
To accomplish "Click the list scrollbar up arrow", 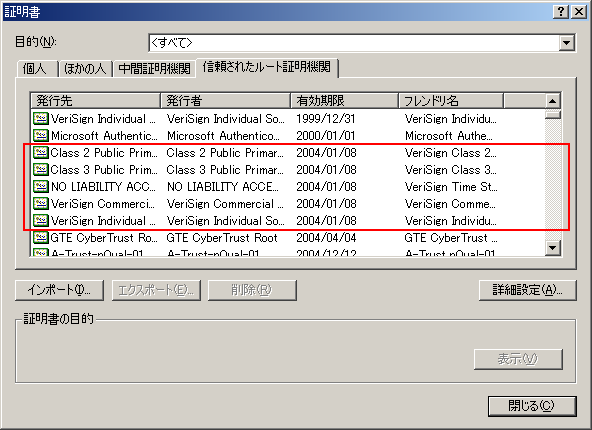I will coord(552,101).
